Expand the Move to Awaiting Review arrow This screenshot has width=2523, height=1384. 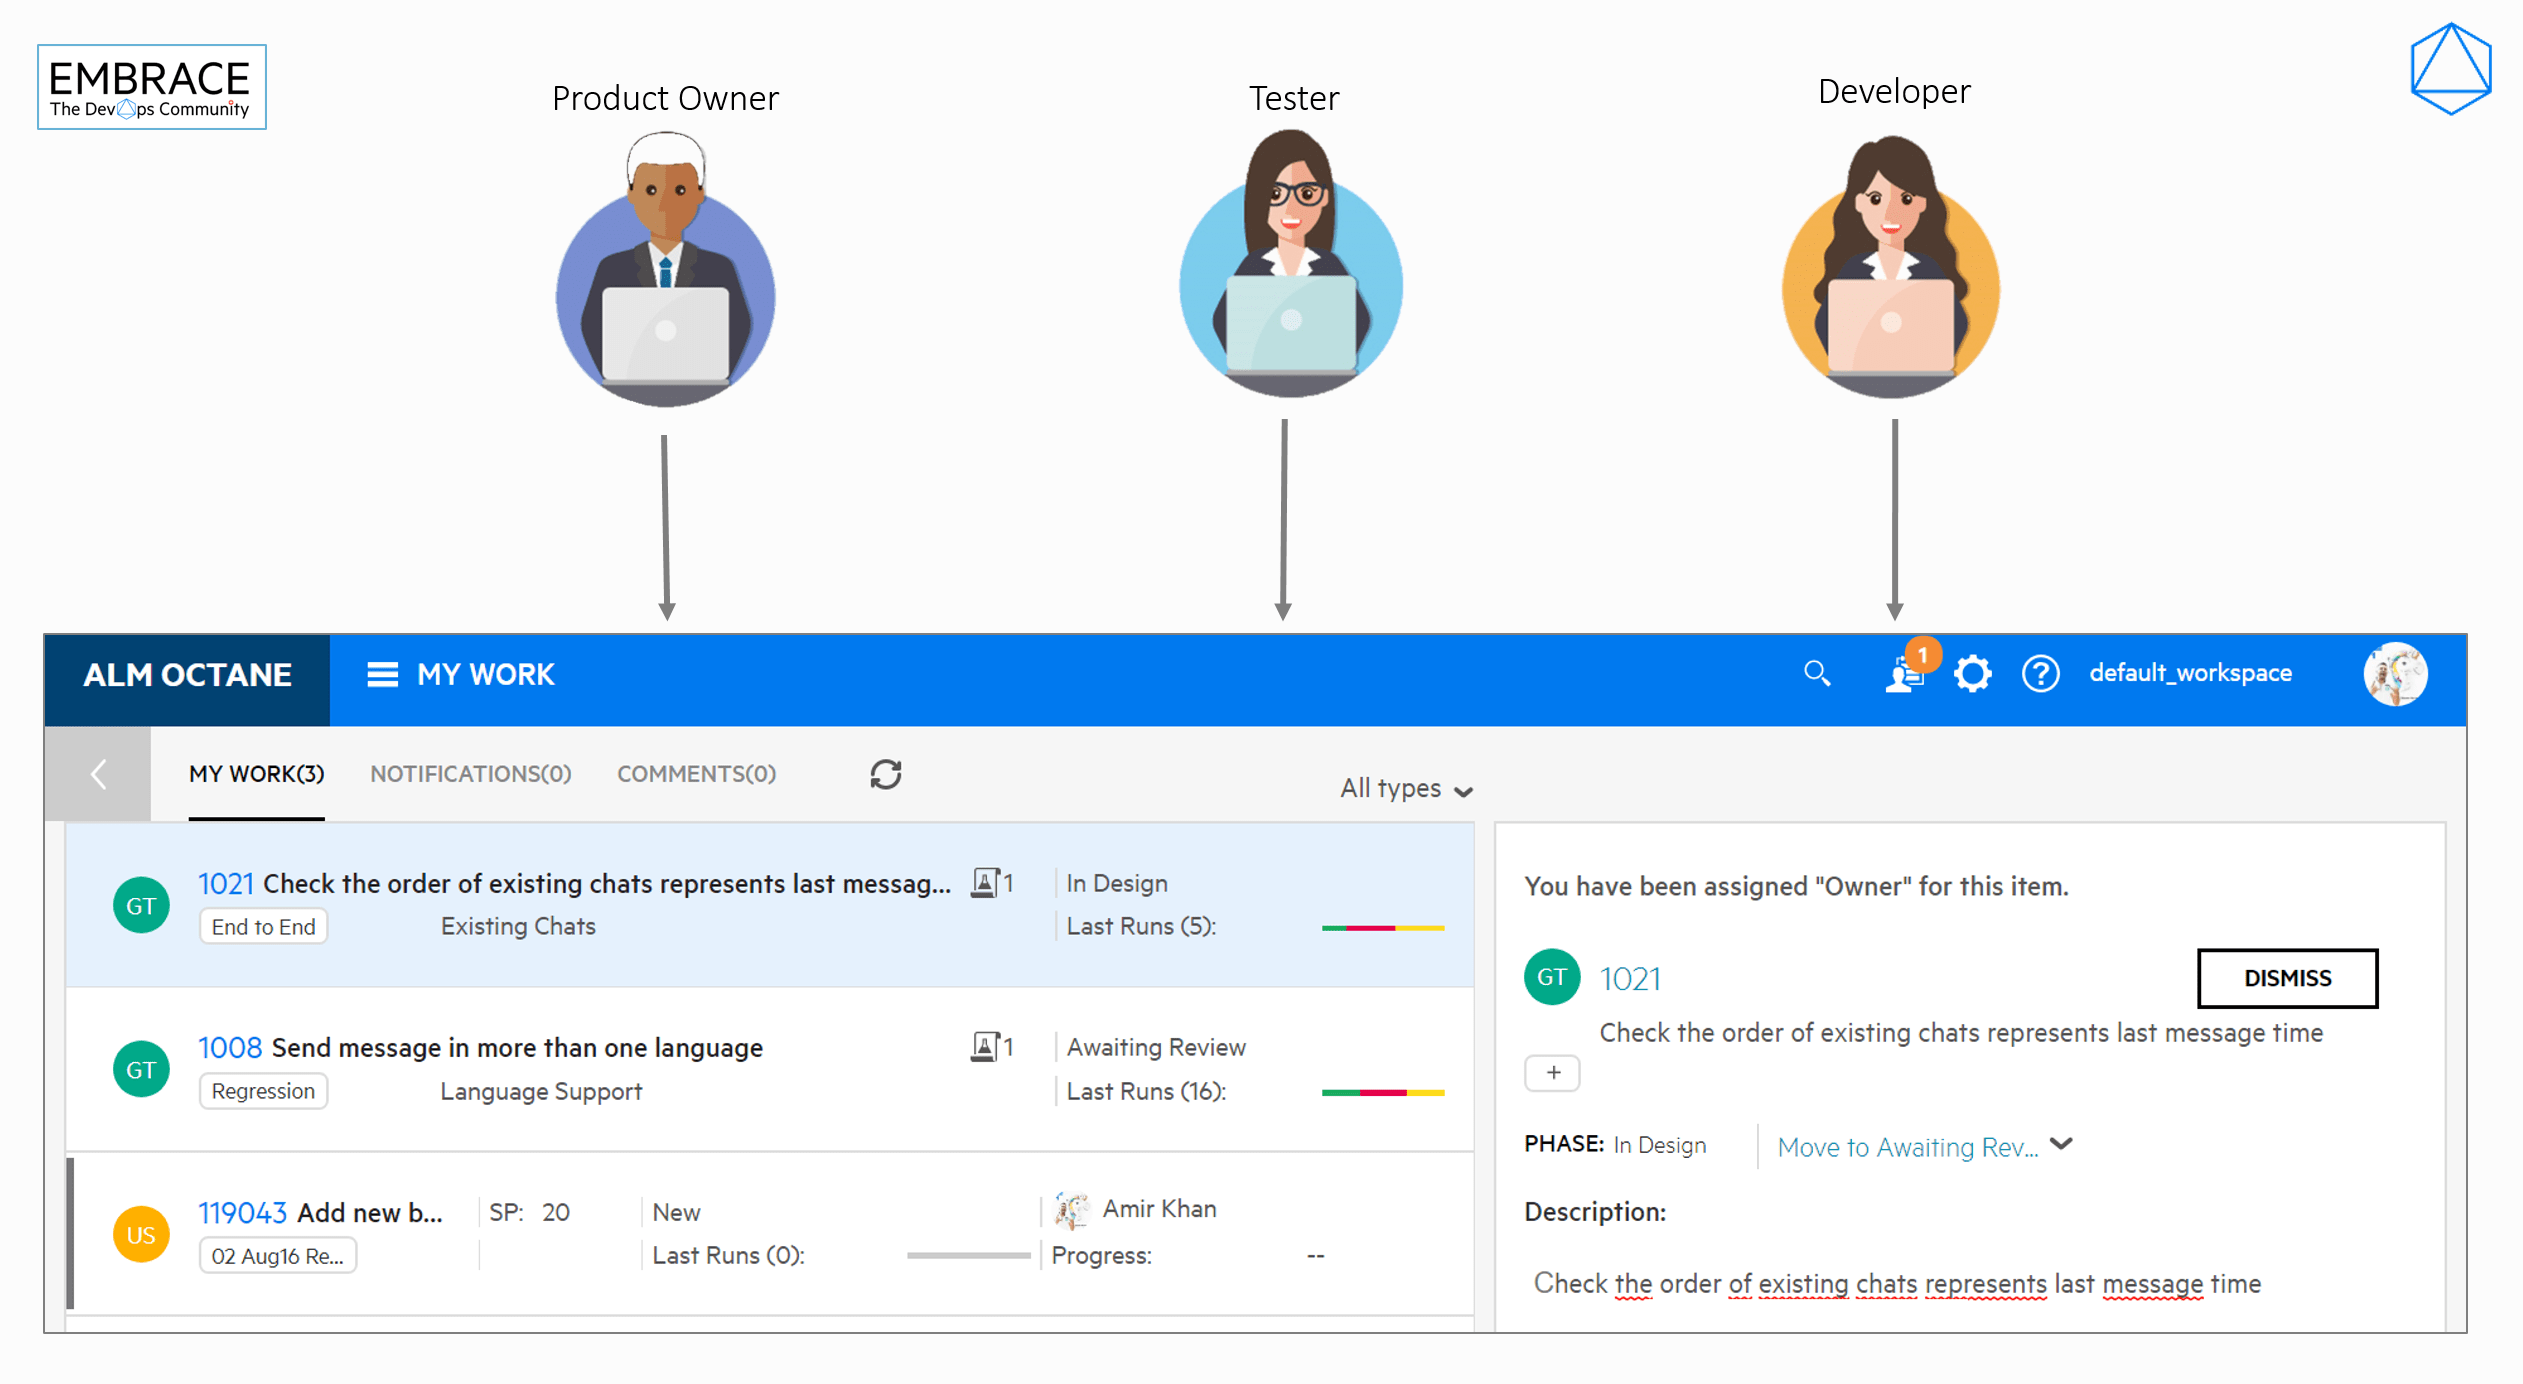click(x=2060, y=1144)
